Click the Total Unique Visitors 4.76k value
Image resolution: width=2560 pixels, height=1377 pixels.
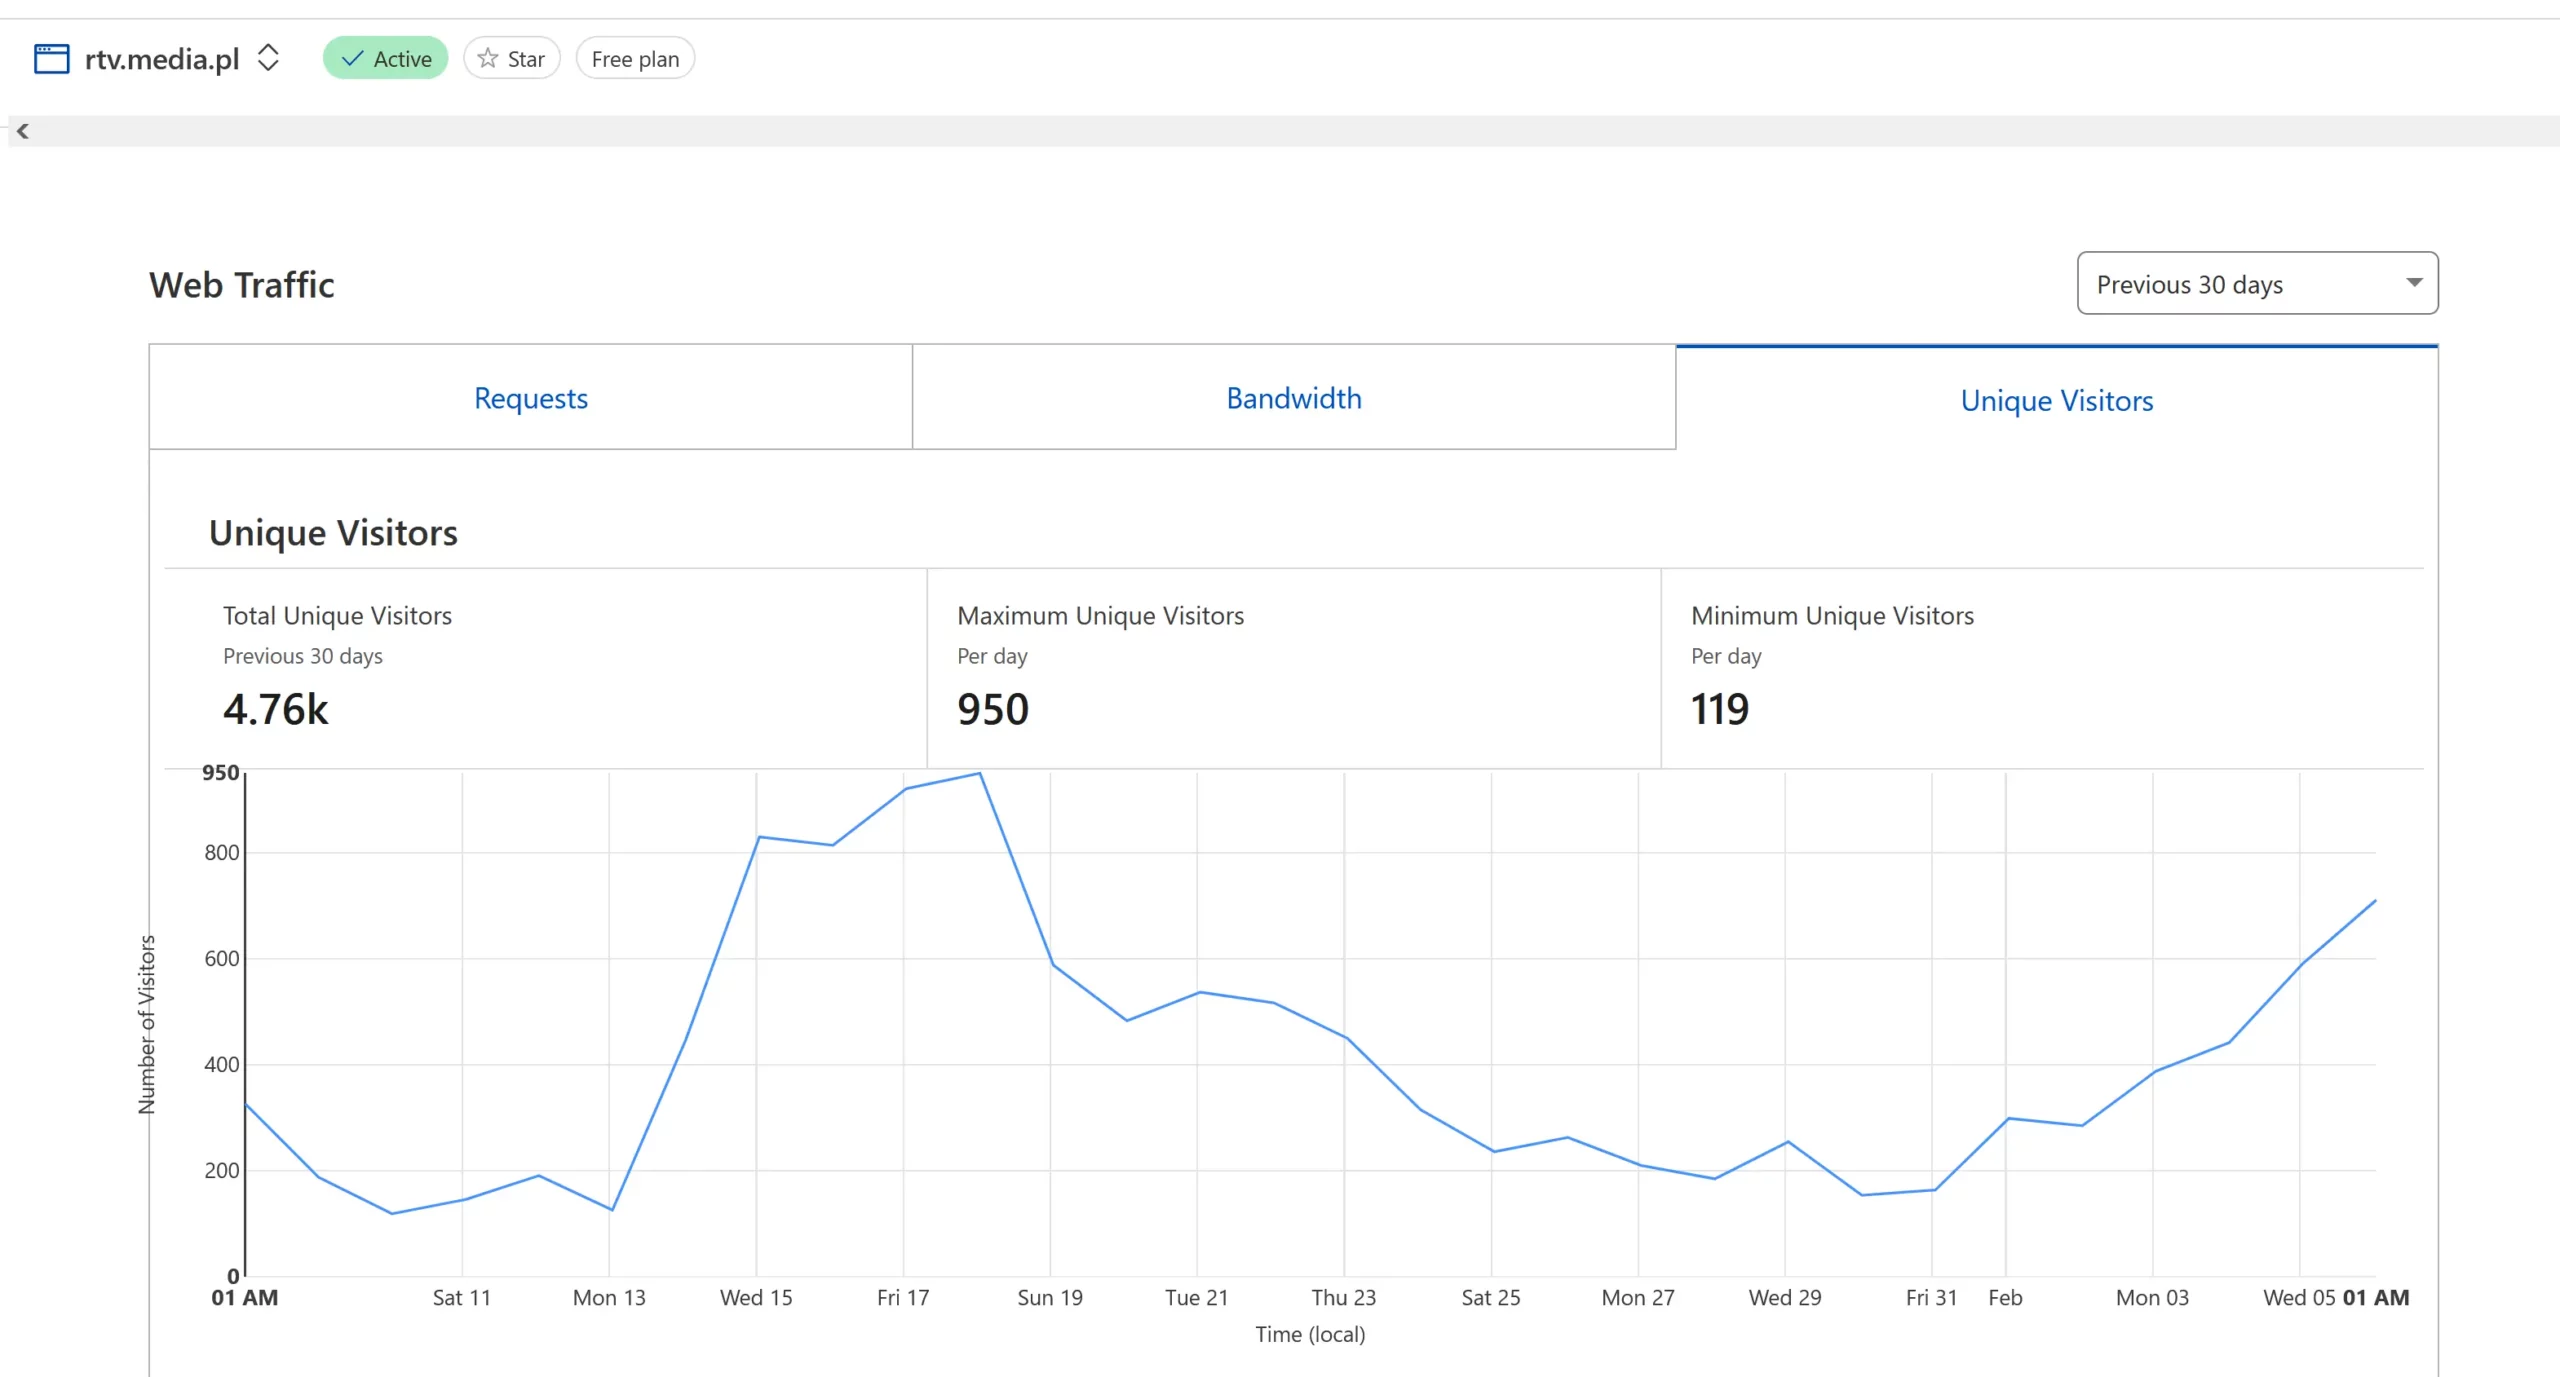[275, 709]
